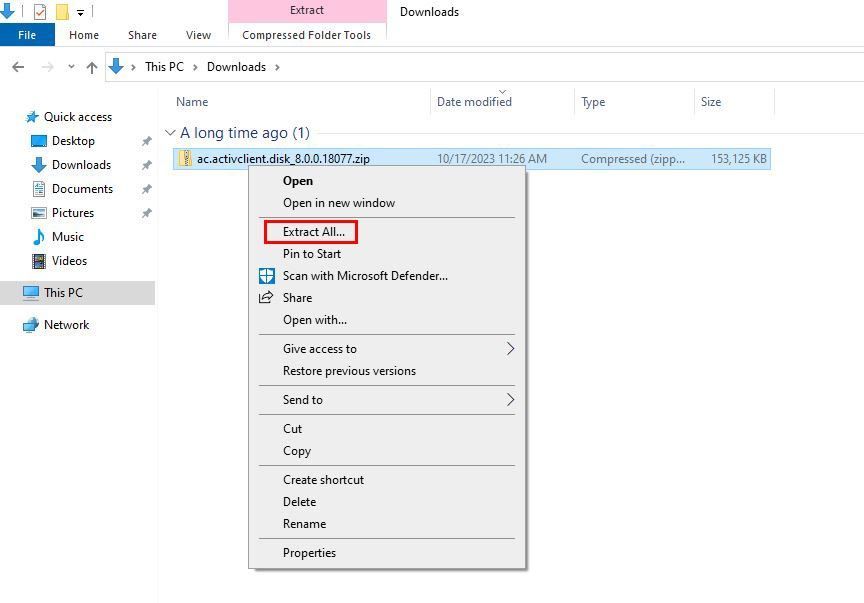This screenshot has height=603, width=864.
Task: Click the 153,125 KB size cell
Action: pyautogui.click(x=738, y=159)
